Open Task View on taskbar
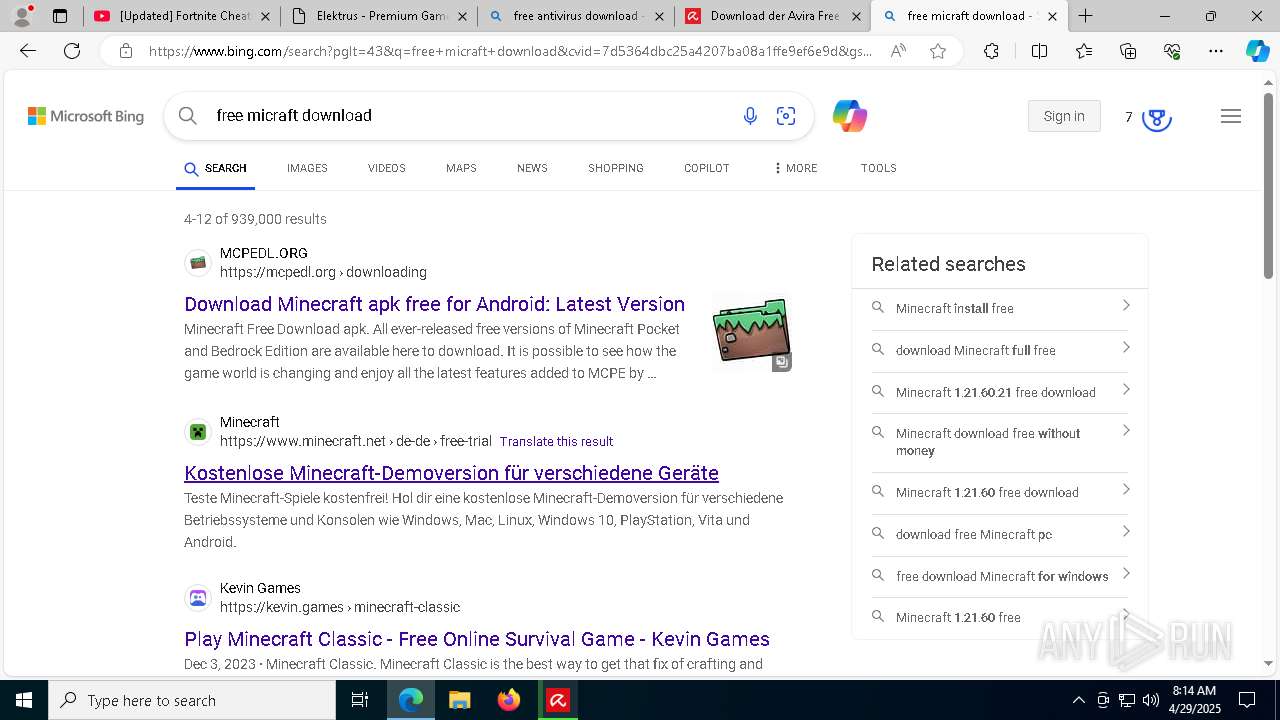This screenshot has width=1280, height=720. click(360, 700)
